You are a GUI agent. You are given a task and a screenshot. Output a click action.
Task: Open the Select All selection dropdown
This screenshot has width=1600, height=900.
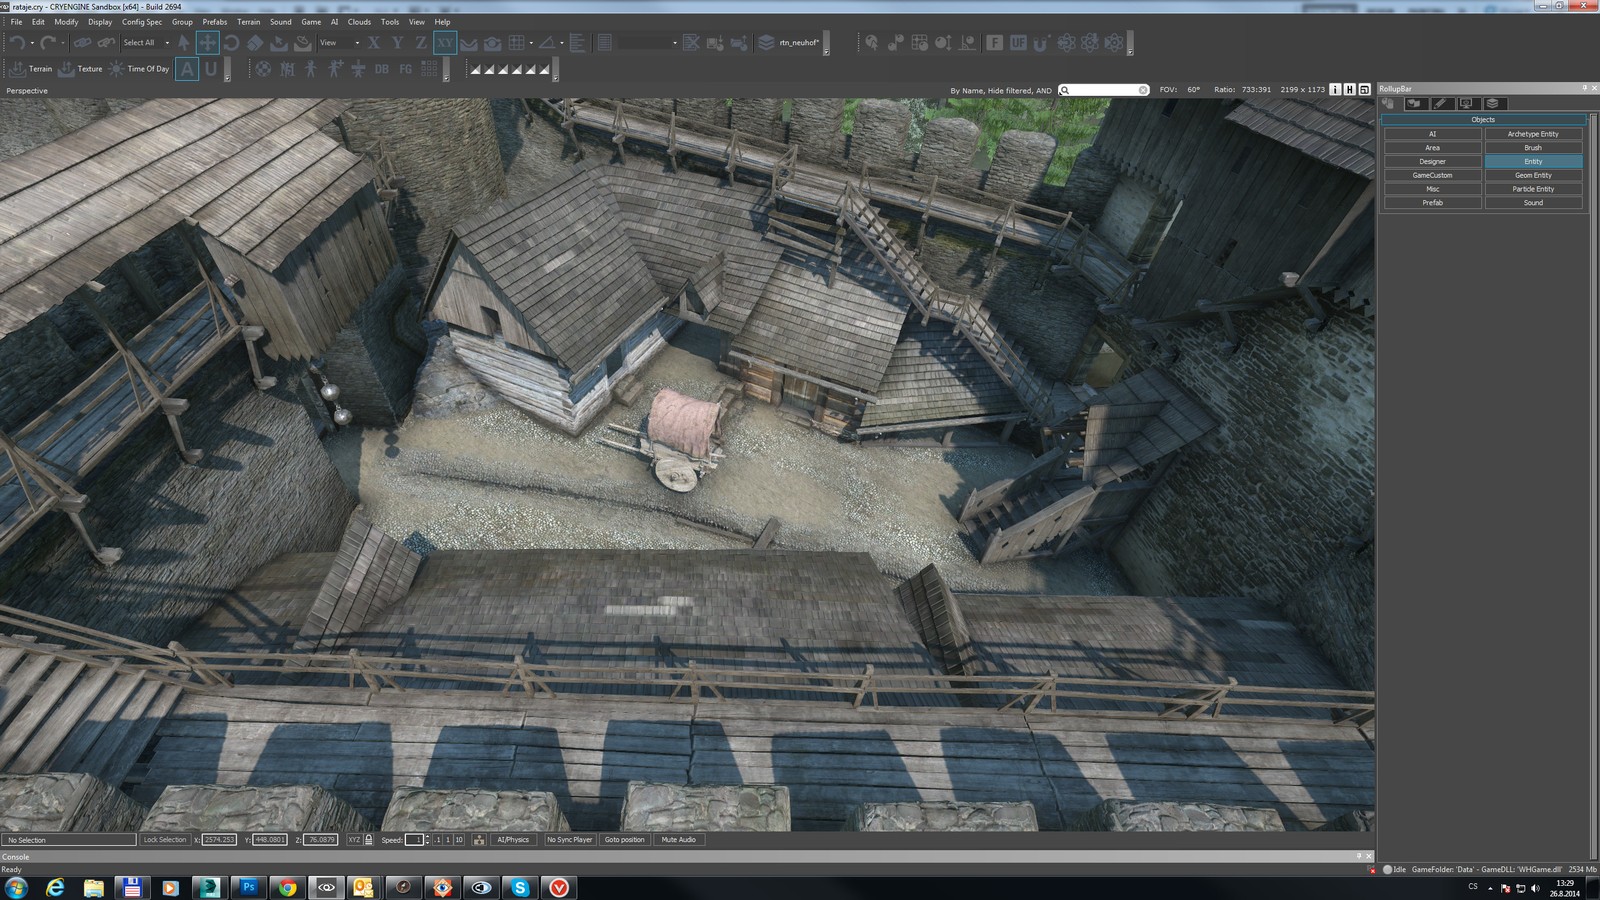point(146,42)
